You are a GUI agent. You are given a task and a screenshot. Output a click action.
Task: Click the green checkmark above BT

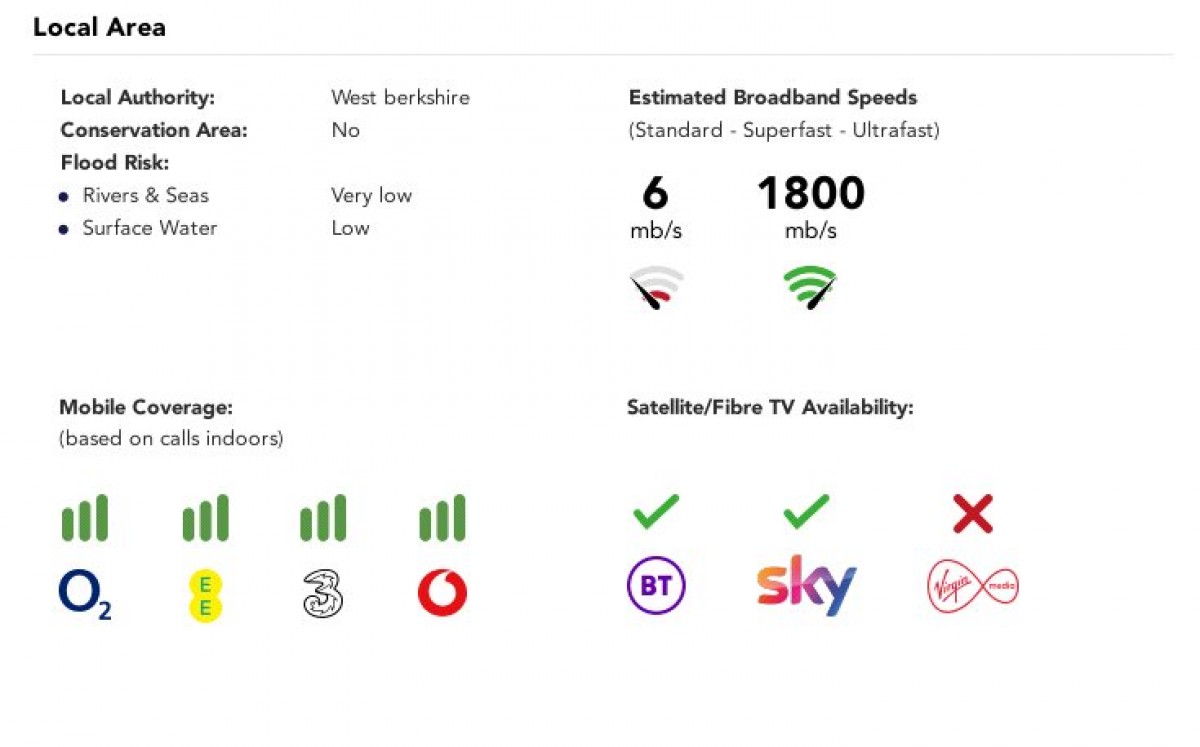[656, 512]
